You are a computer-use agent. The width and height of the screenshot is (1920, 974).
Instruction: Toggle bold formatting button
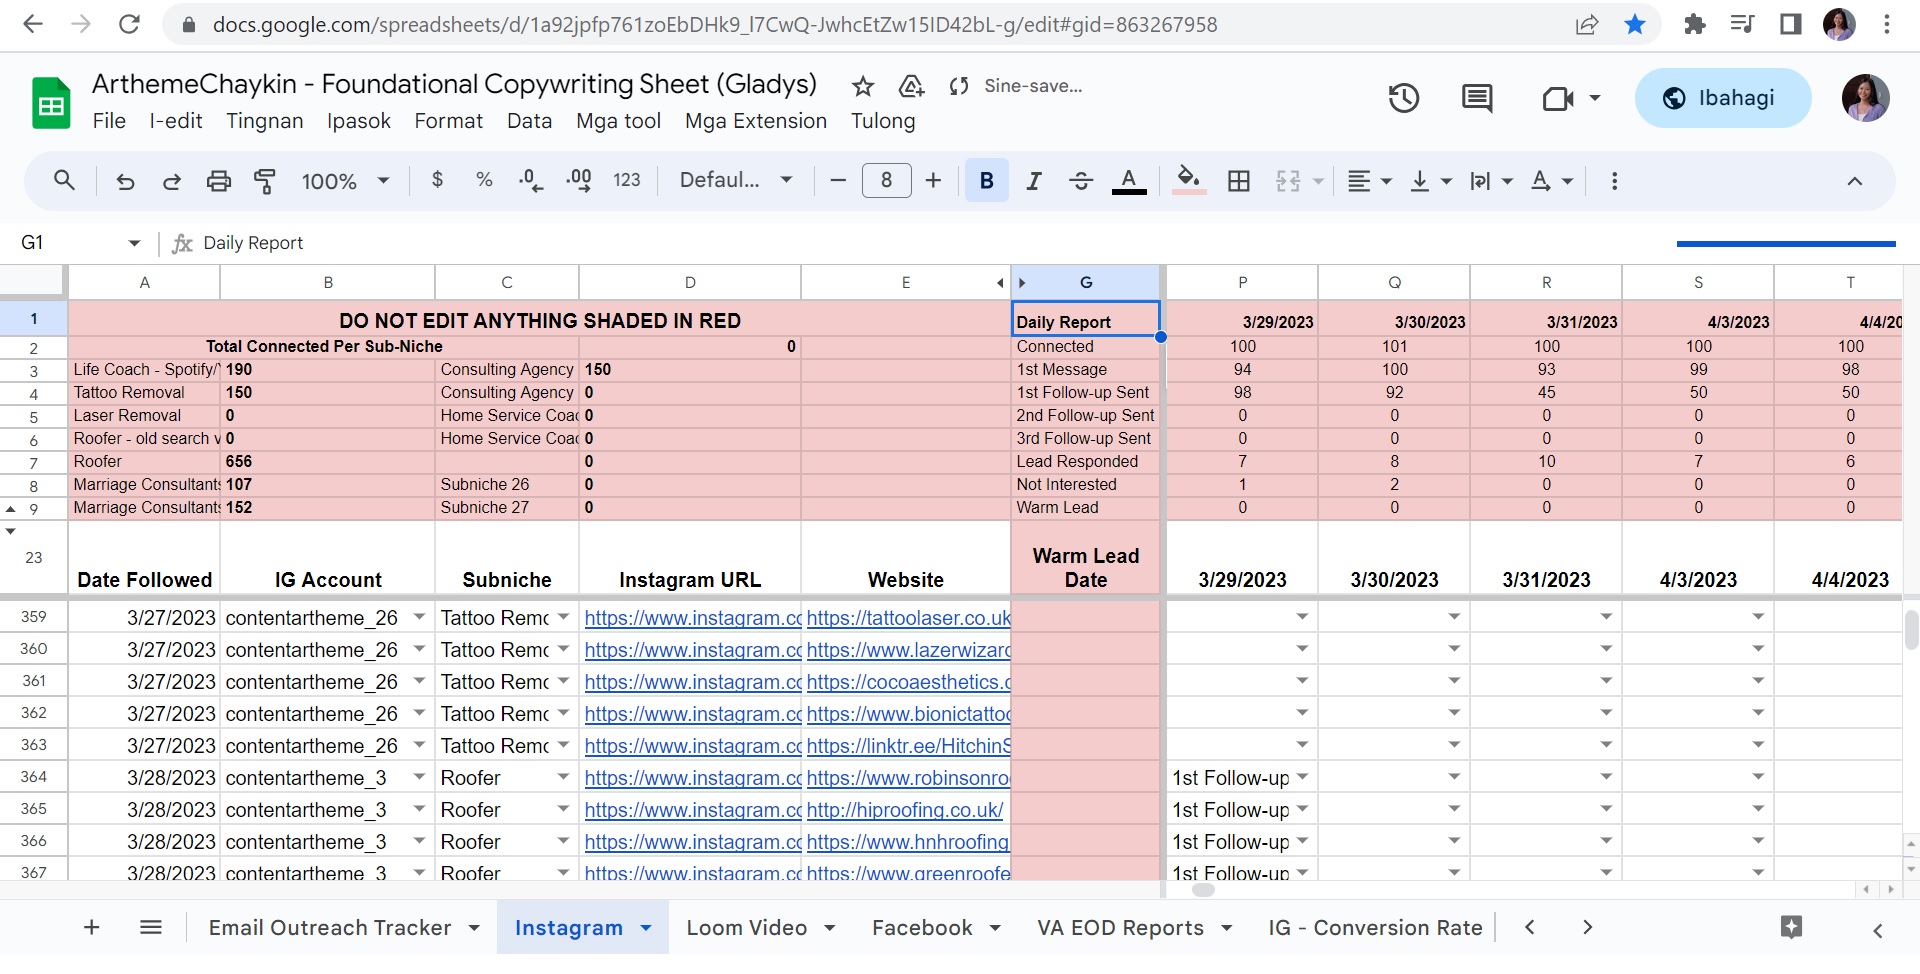(x=986, y=181)
